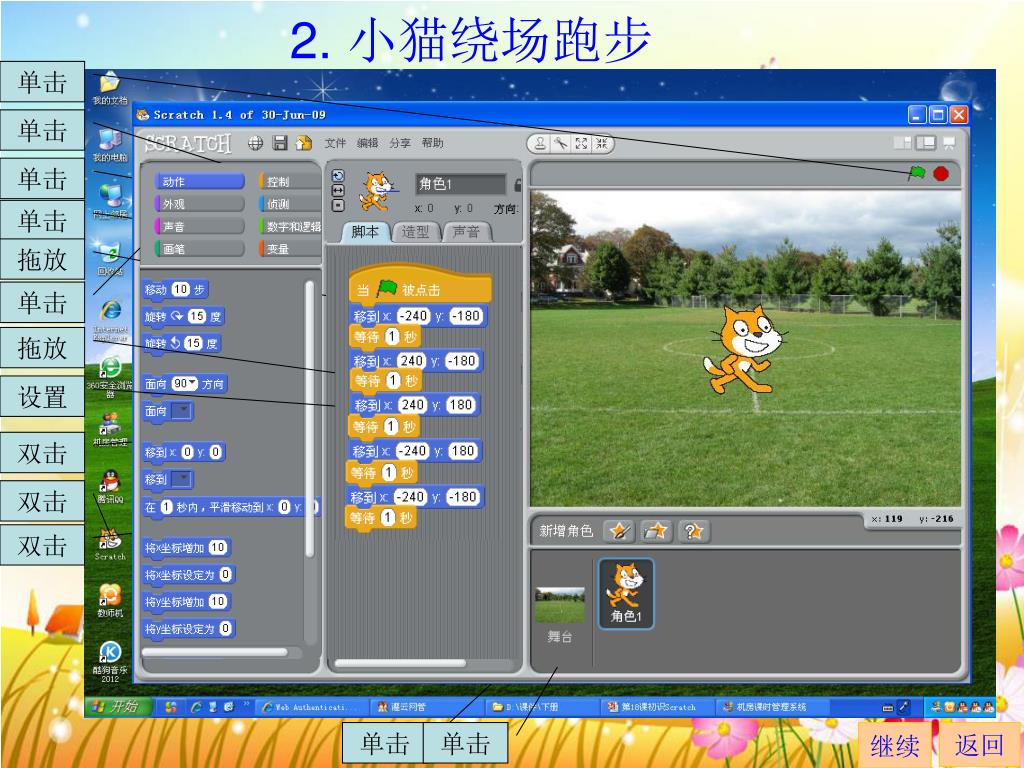Set rotation style to left-right flip
1024x768 pixels.
pos(338,191)
